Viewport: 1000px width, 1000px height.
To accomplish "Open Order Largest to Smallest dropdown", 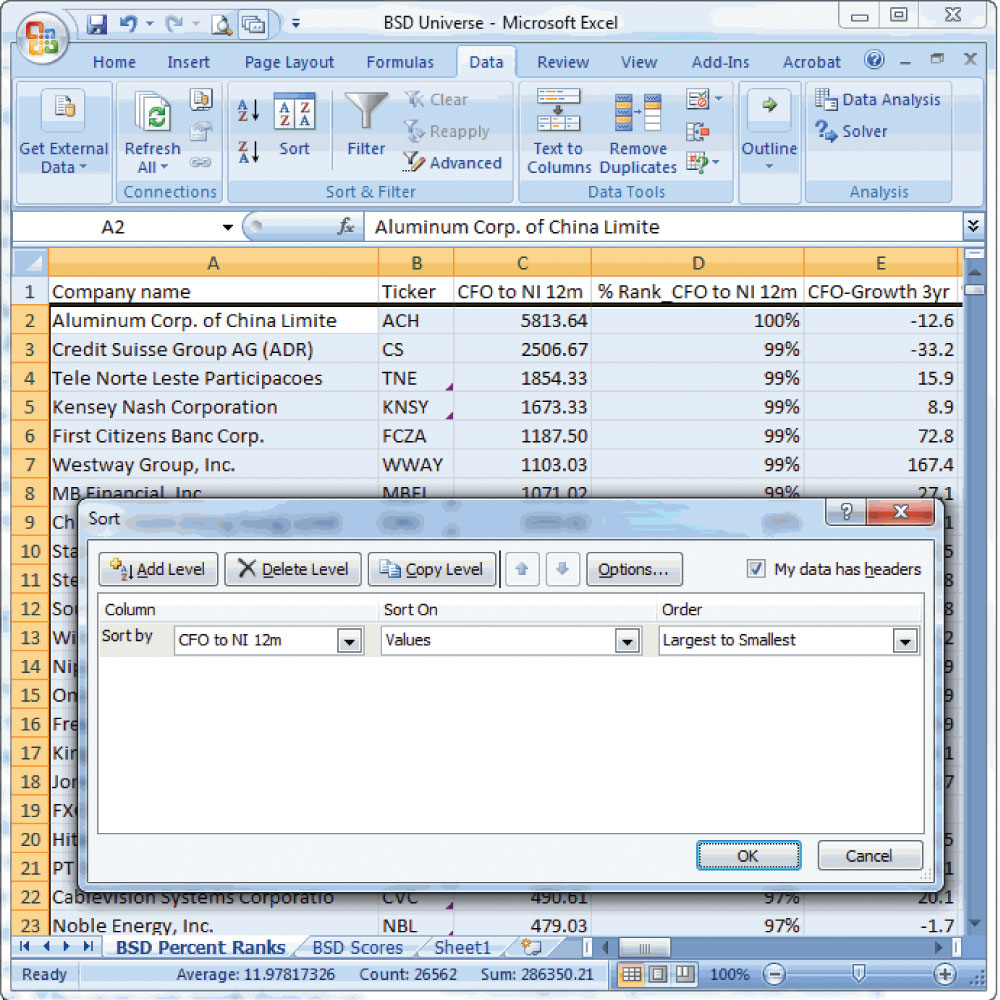I will (x=905, y=641).
